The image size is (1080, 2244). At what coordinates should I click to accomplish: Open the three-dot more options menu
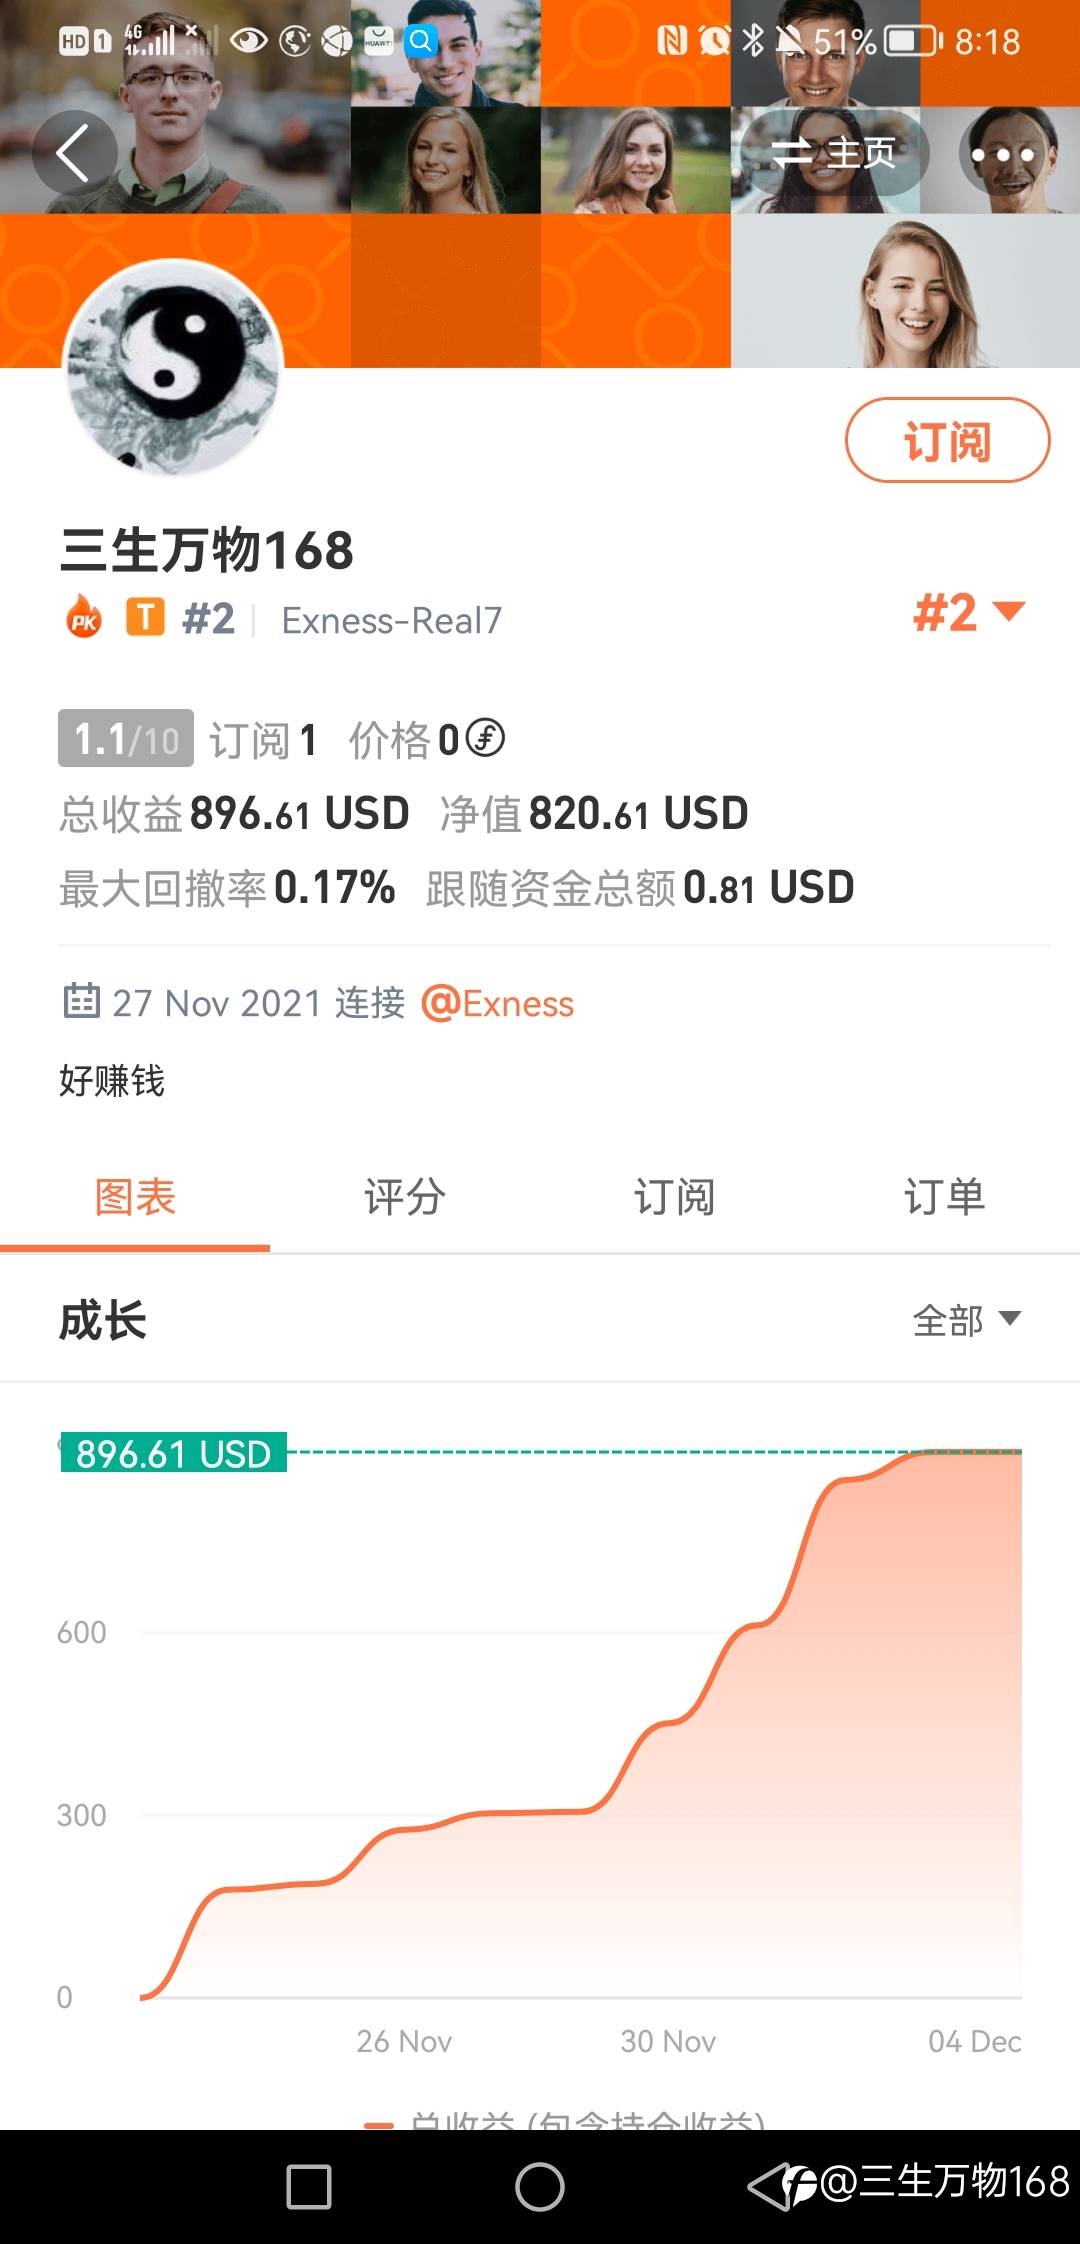pos(1003,155)
